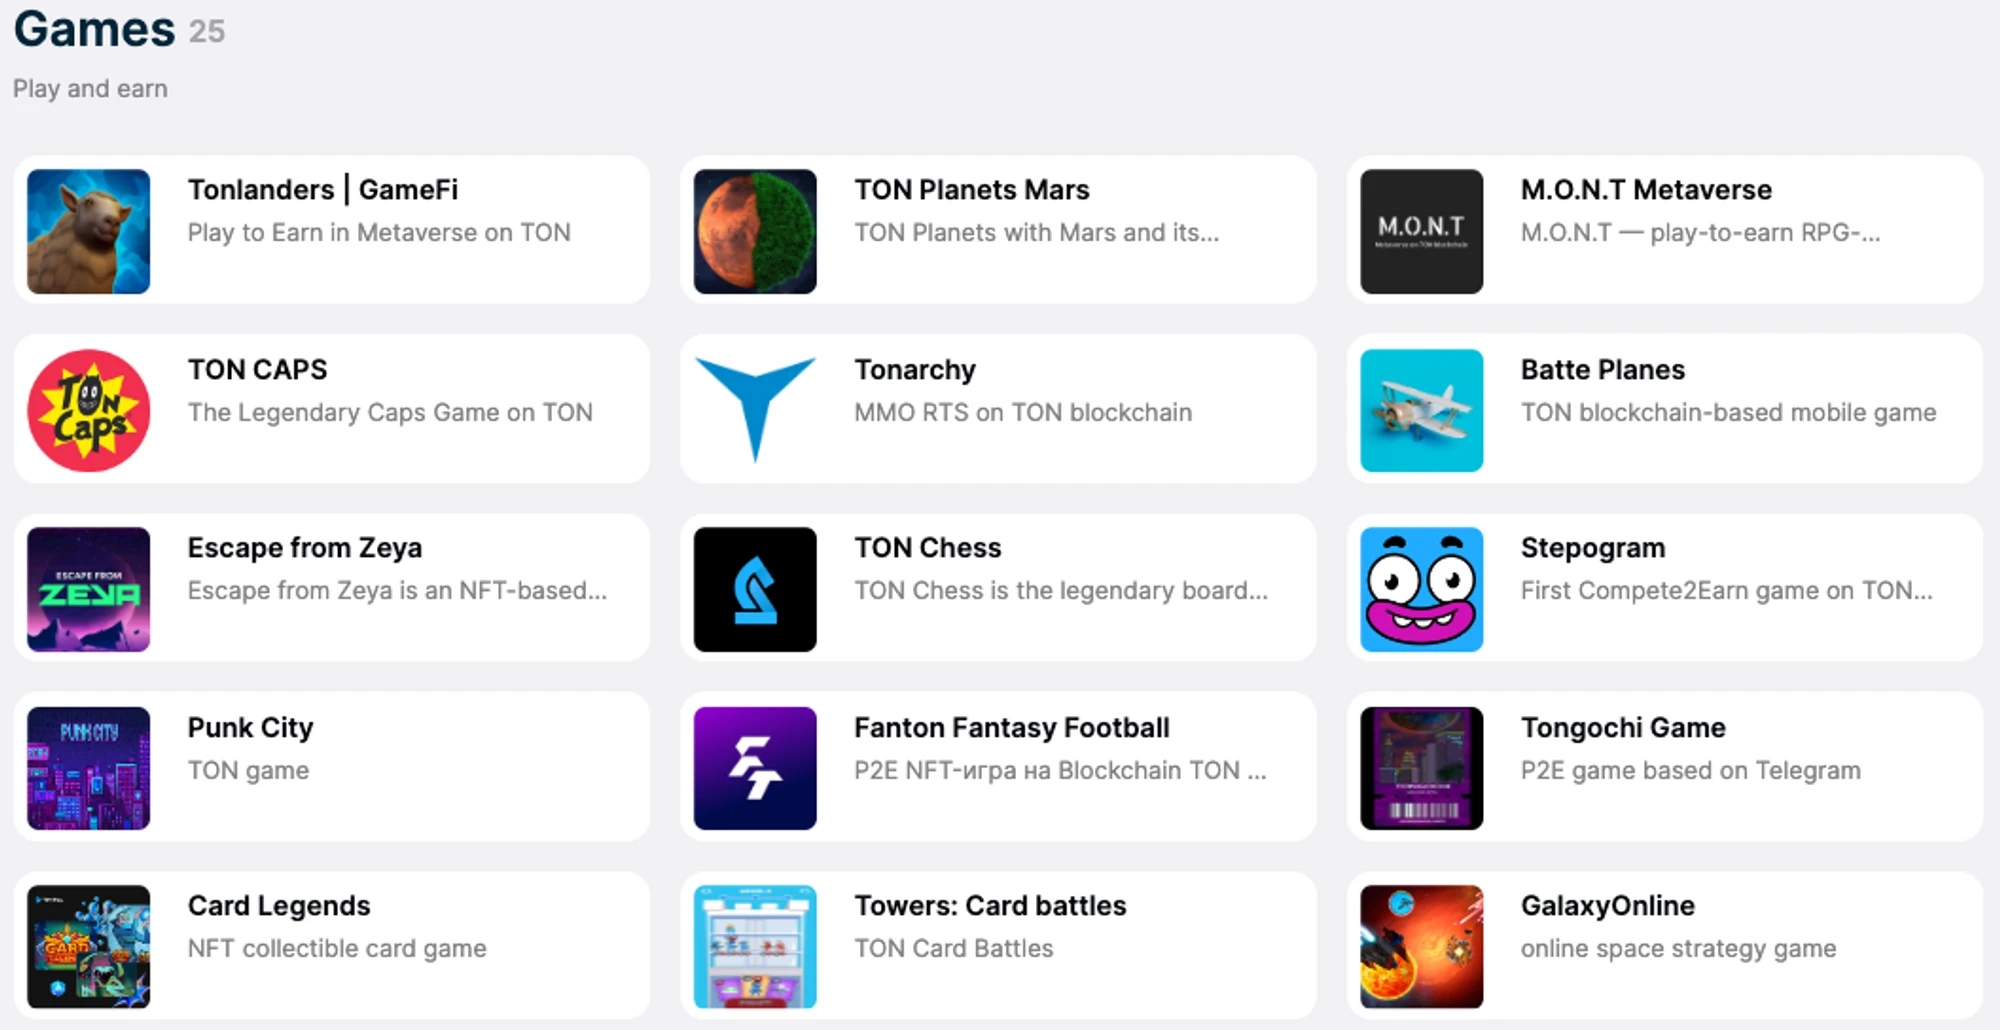The width and height of the screenshot is (2000, 1030).
Task: Open the TON Planets Mars planet icon
Action: tap(755, 231)
